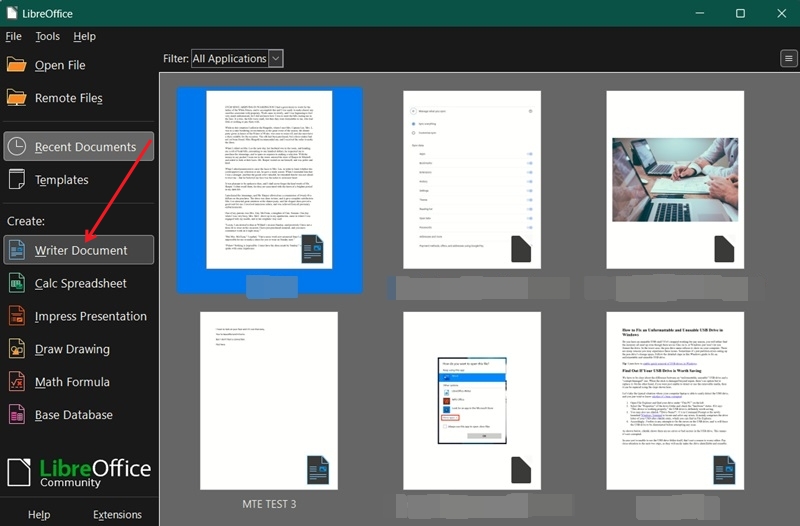The width and height of the screenshot is (800, 526).
Task: Open the hamburger actions menu button
Action: pos(788,58)
